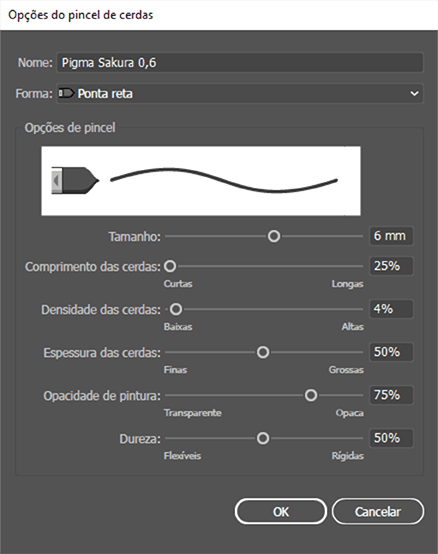
Task: Click the Forma dropdown chevron arrow
Action: coord(414,94)
